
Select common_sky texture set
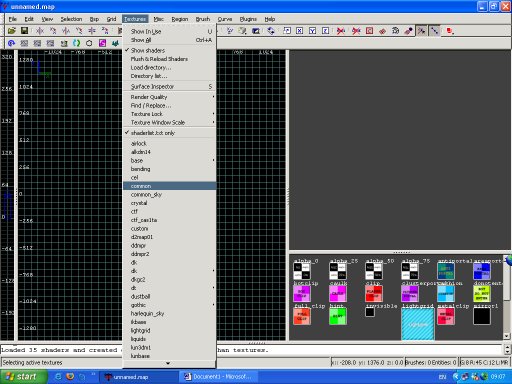[170, 194]
